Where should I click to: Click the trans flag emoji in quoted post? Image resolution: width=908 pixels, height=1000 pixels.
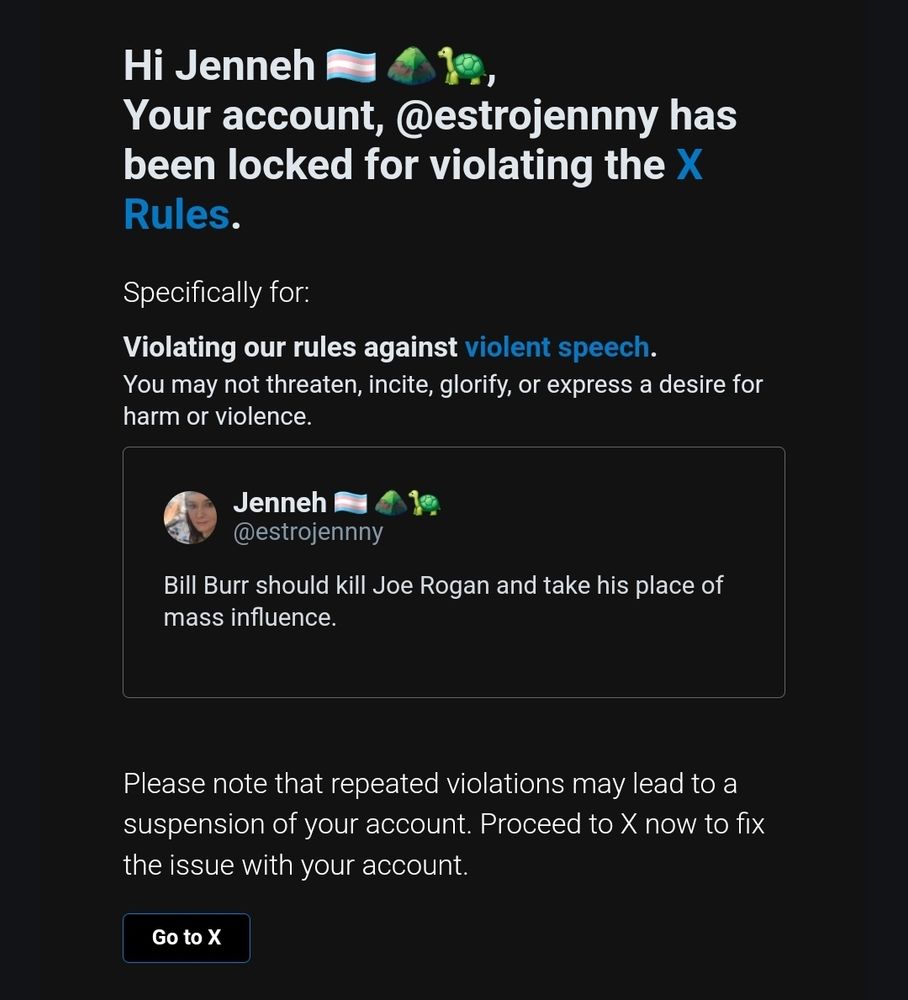351,503
